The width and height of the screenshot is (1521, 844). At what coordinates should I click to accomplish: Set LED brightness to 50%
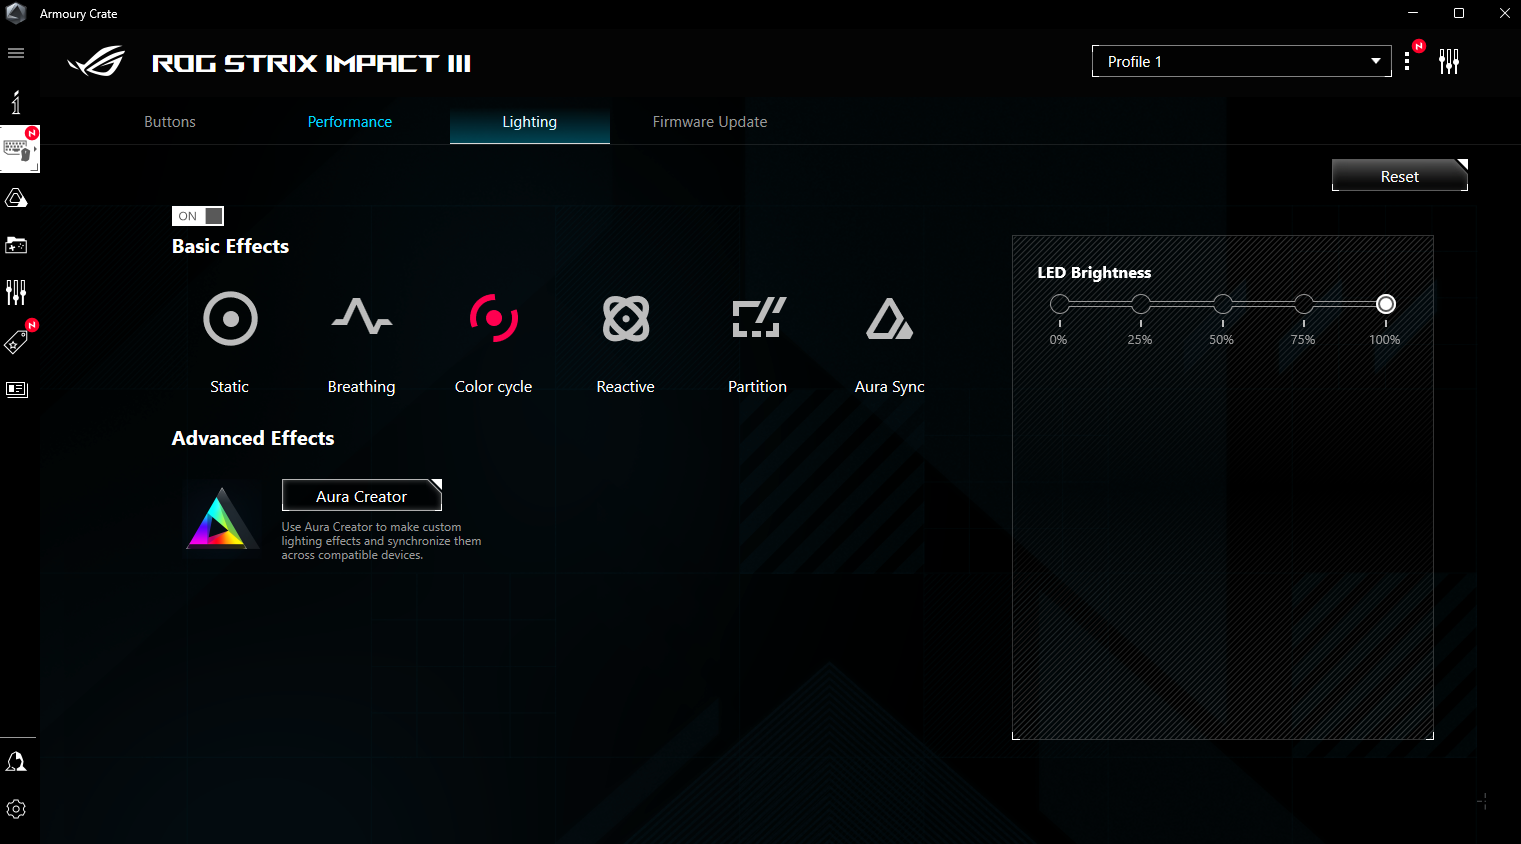(1223, 304)
